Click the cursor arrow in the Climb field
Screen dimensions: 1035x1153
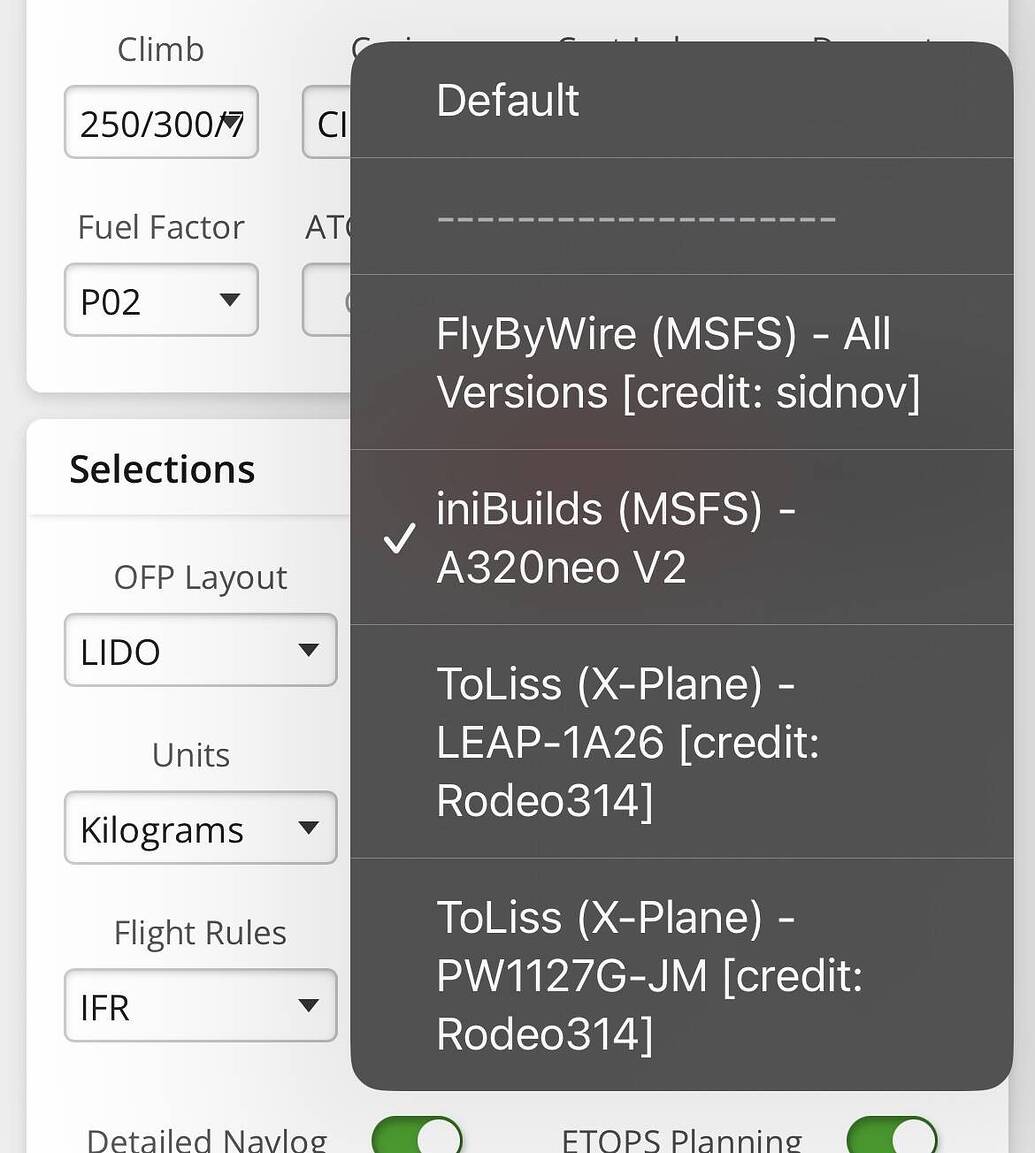pos(230,120)
